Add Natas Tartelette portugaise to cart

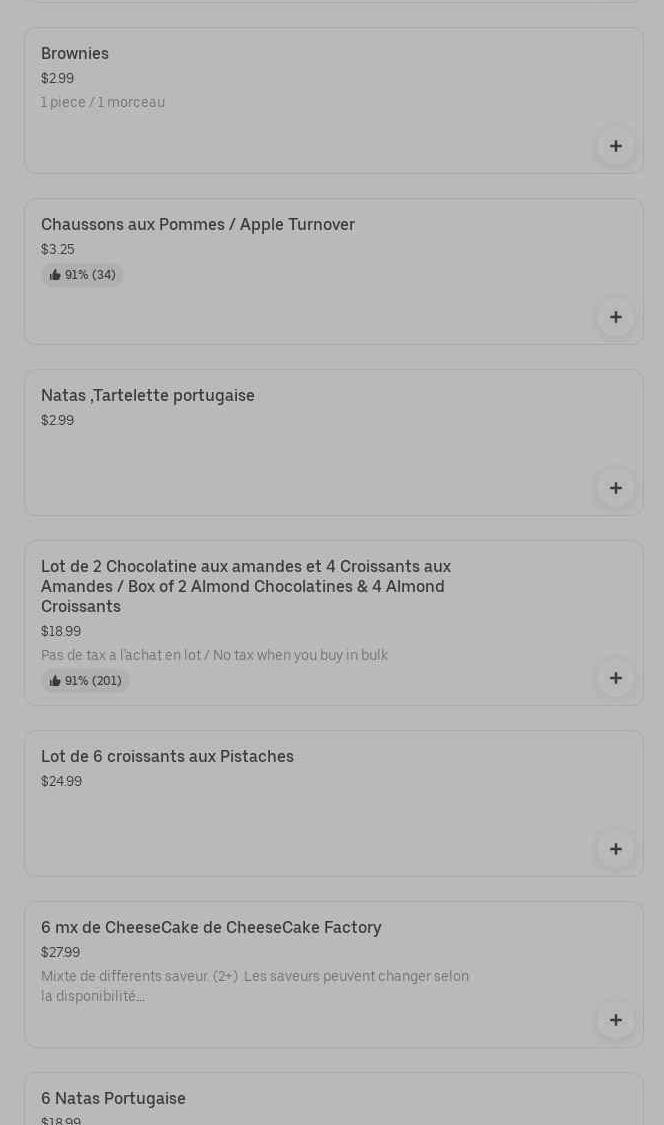point(615,488)
